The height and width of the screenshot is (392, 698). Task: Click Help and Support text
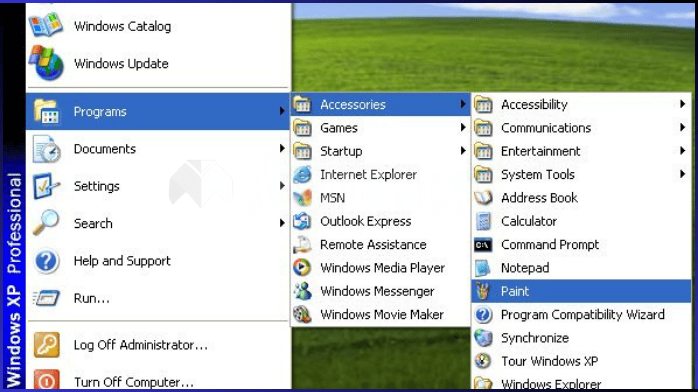pos(122,261)
